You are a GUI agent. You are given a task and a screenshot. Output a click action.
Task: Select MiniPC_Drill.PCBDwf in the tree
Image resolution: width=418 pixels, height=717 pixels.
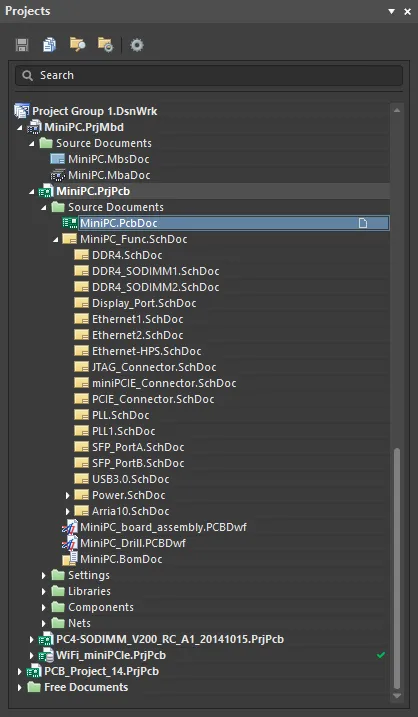(133, 543)
